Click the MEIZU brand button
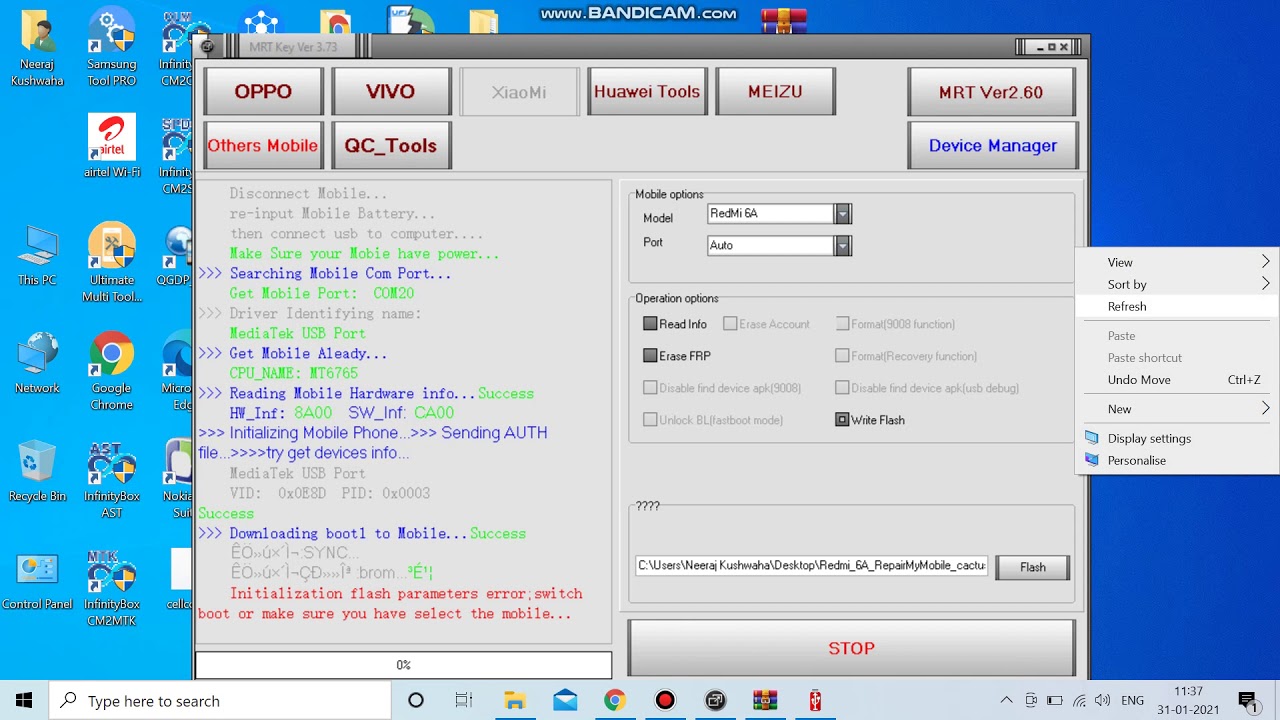 tap(775, 92)
